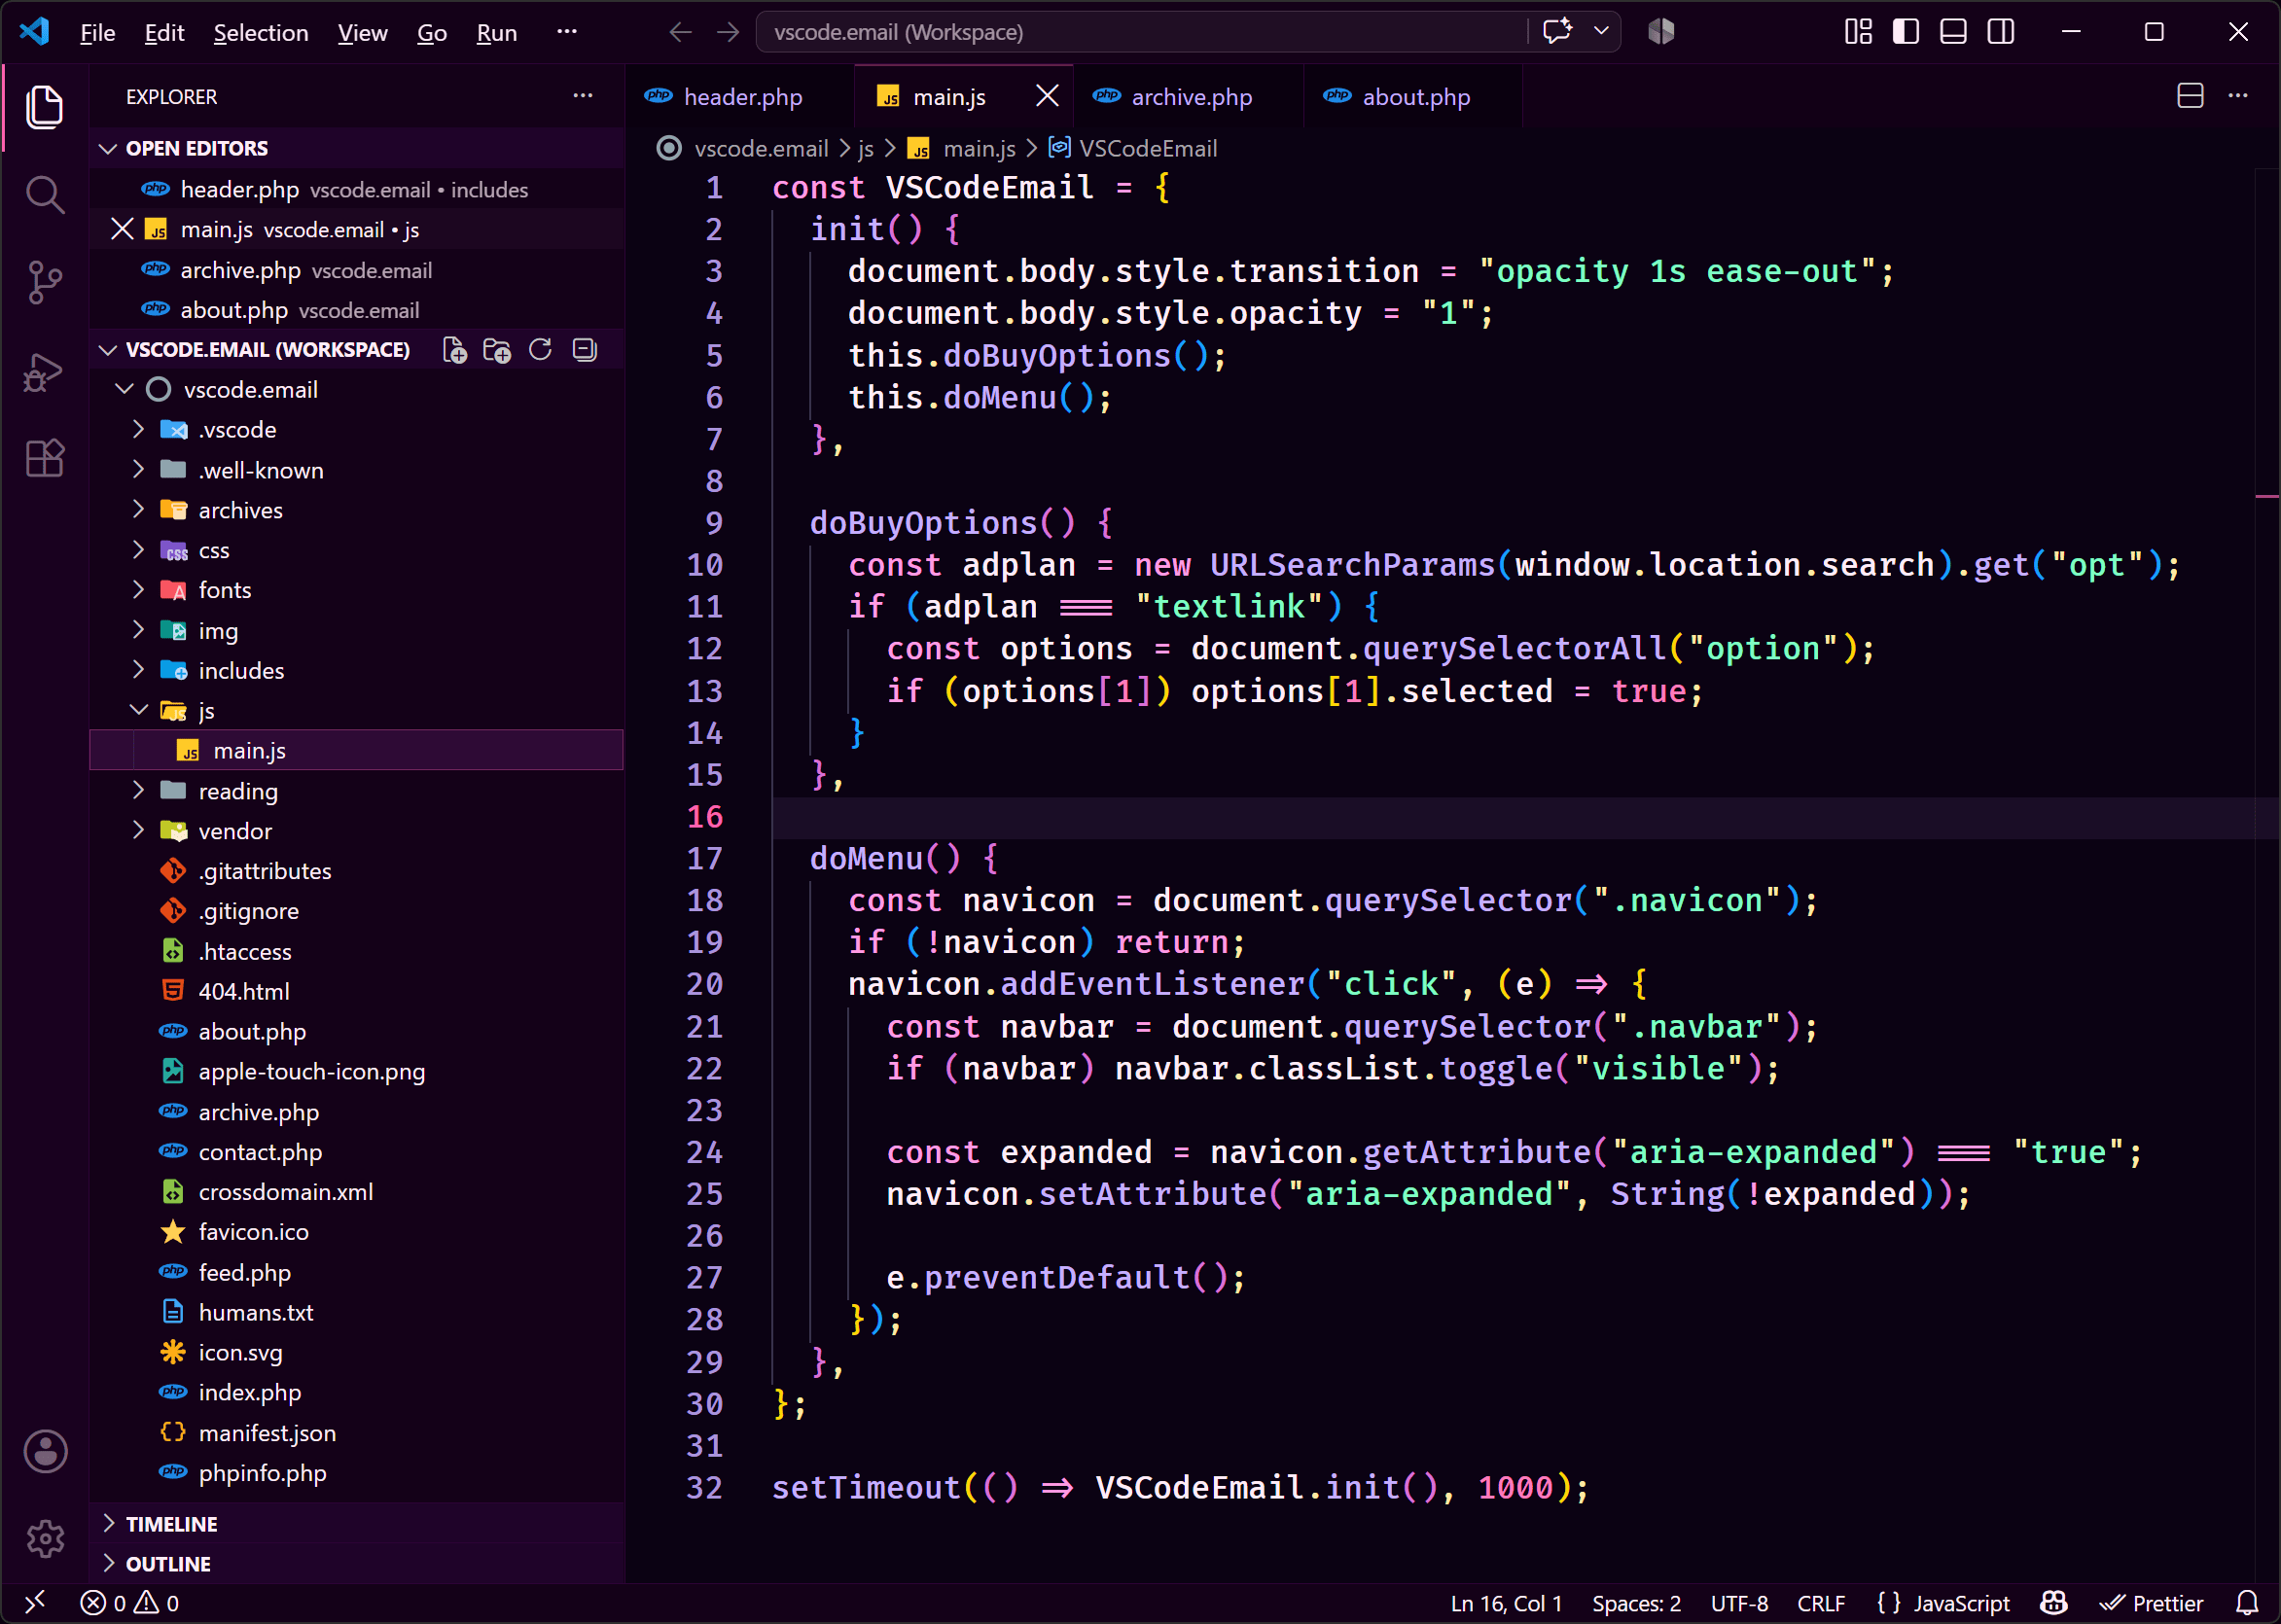This screenshot has width=2281, height=1624.
Task: Change encoding via UTF-8 status item
Action: pyautogui.click(x=1739, y=1603)
